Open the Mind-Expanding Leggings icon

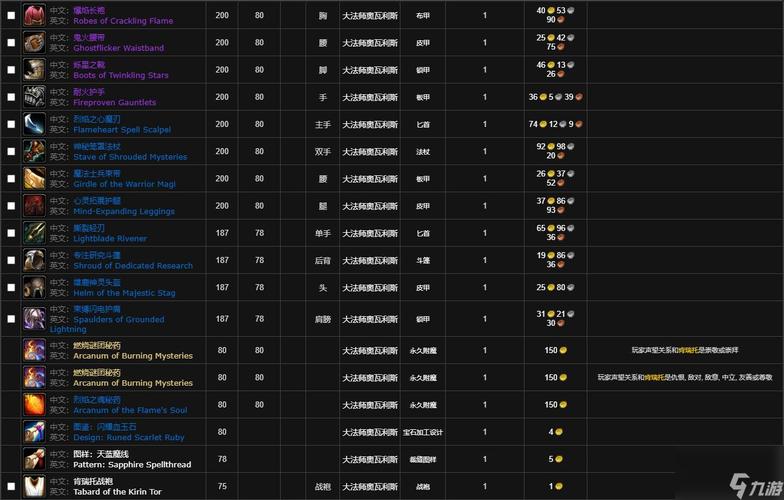click(34, 206)
